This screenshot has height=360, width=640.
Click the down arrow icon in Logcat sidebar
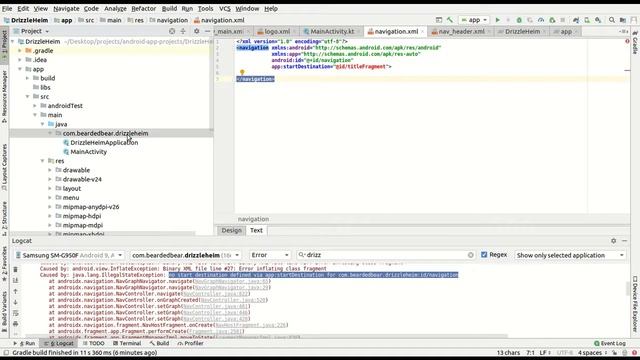point(16,302)
